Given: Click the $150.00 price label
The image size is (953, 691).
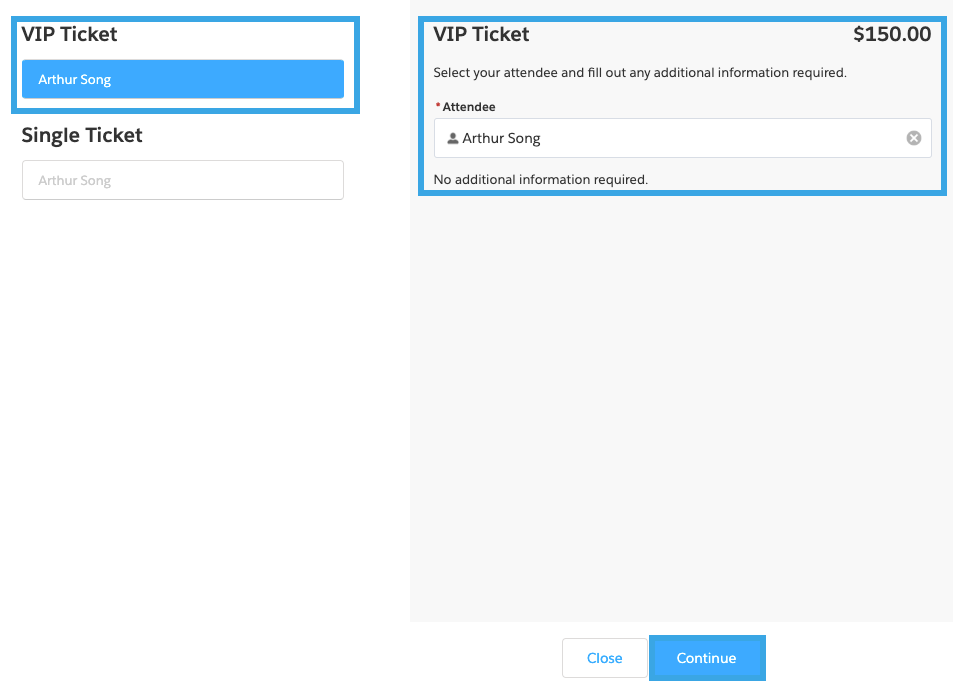Looking at the screenshot, I should coord(893,33).
